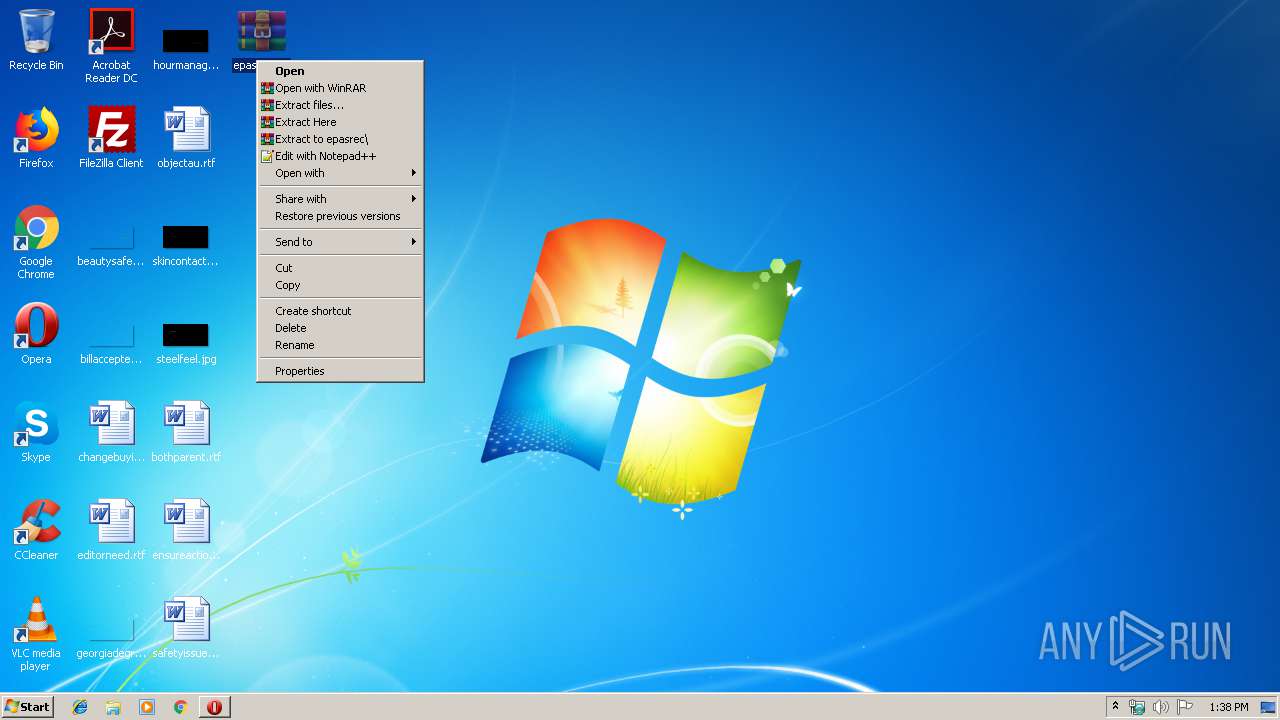
Task: Select the Acrobat Reader DC shortcut
Action: point(111,45)
